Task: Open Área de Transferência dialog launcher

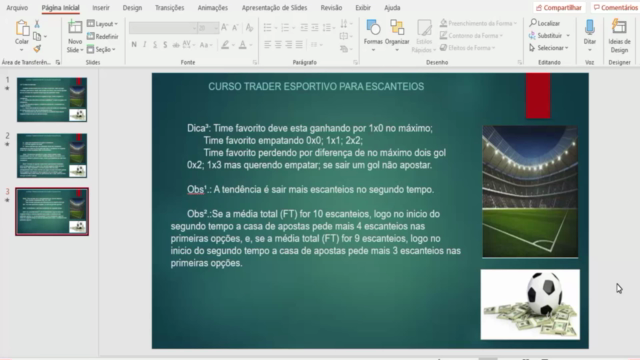Action: pos(58,62)
